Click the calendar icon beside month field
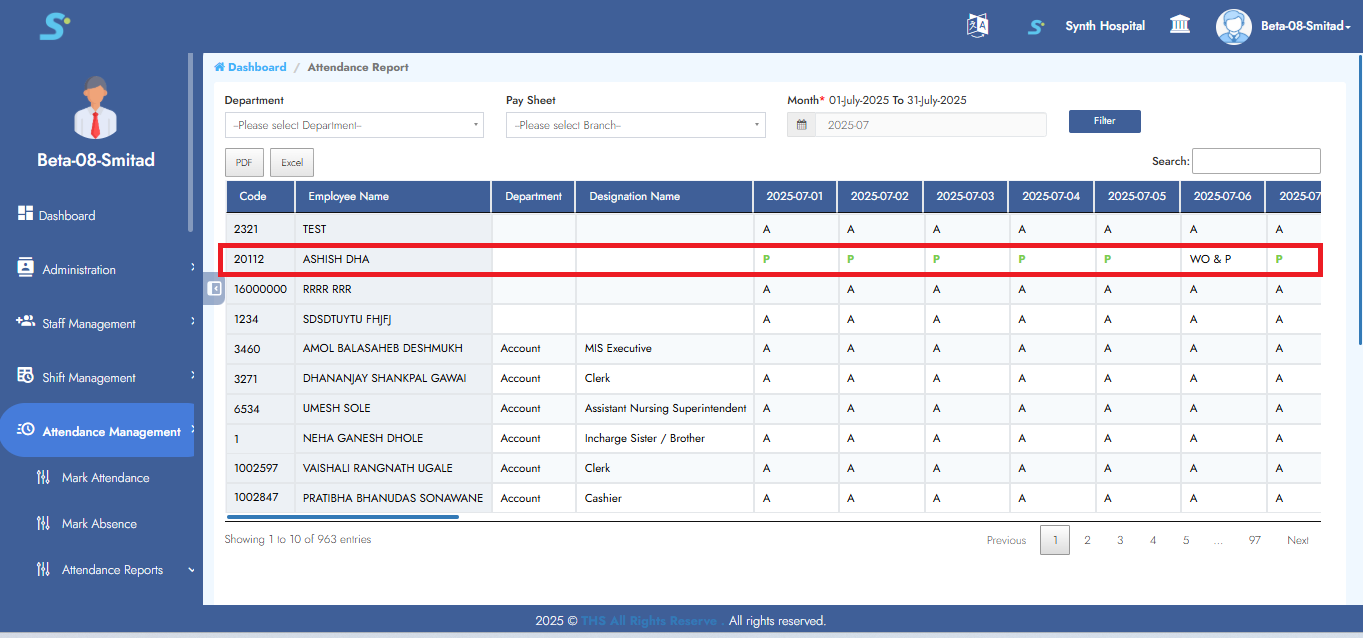The height and width of the screenshot is (638, 1363). 801,125
